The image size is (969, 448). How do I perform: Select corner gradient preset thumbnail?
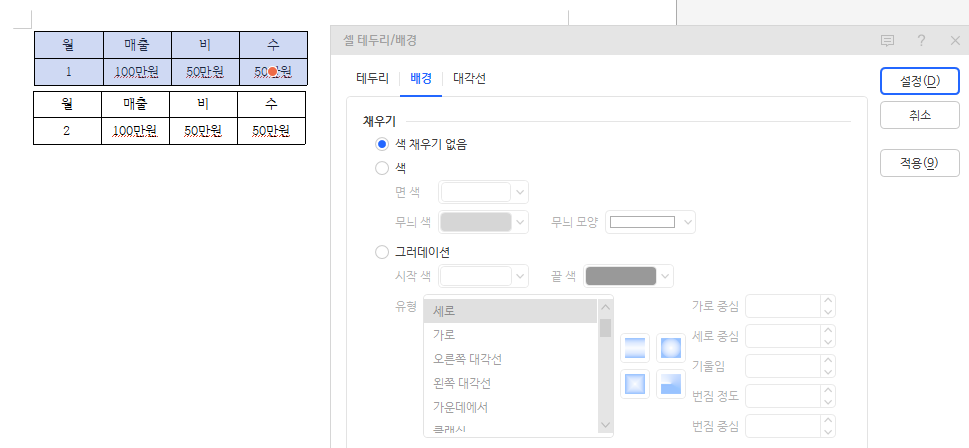click(671, 384)
